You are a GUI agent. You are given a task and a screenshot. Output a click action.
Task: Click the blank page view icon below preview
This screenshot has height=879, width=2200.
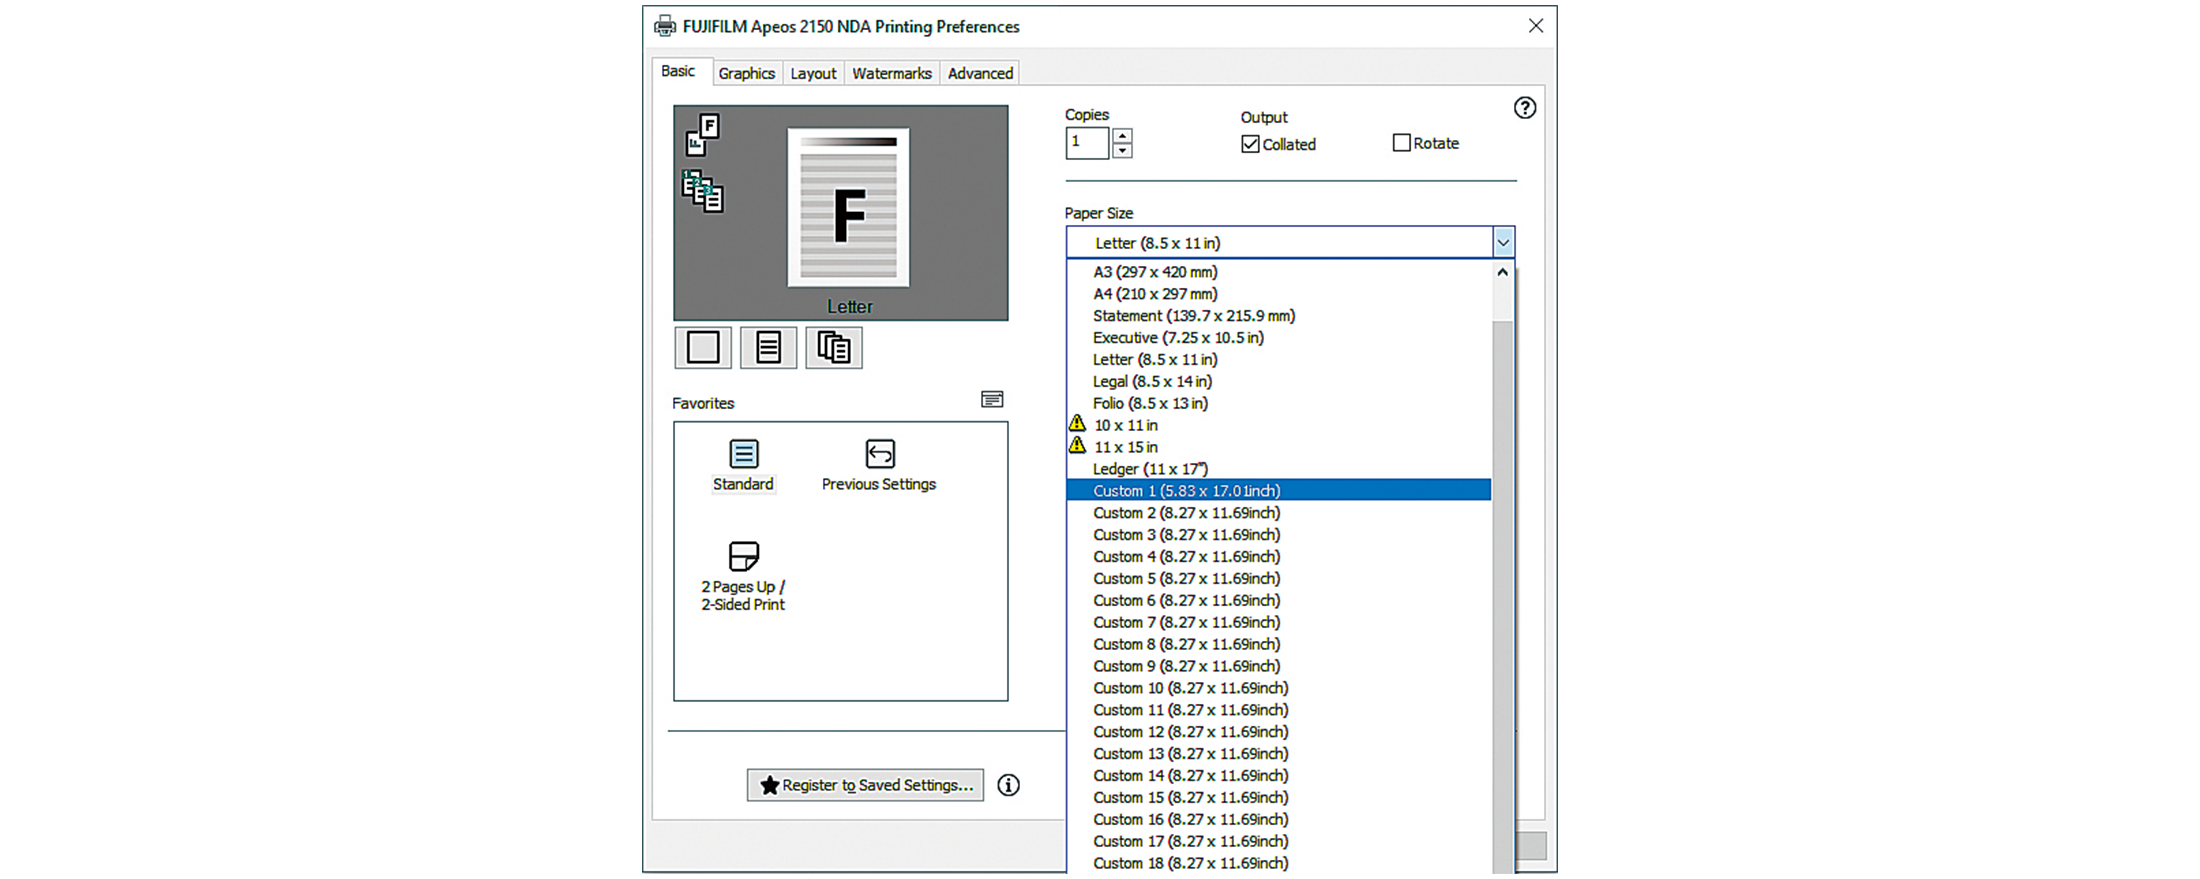point(703,348)
